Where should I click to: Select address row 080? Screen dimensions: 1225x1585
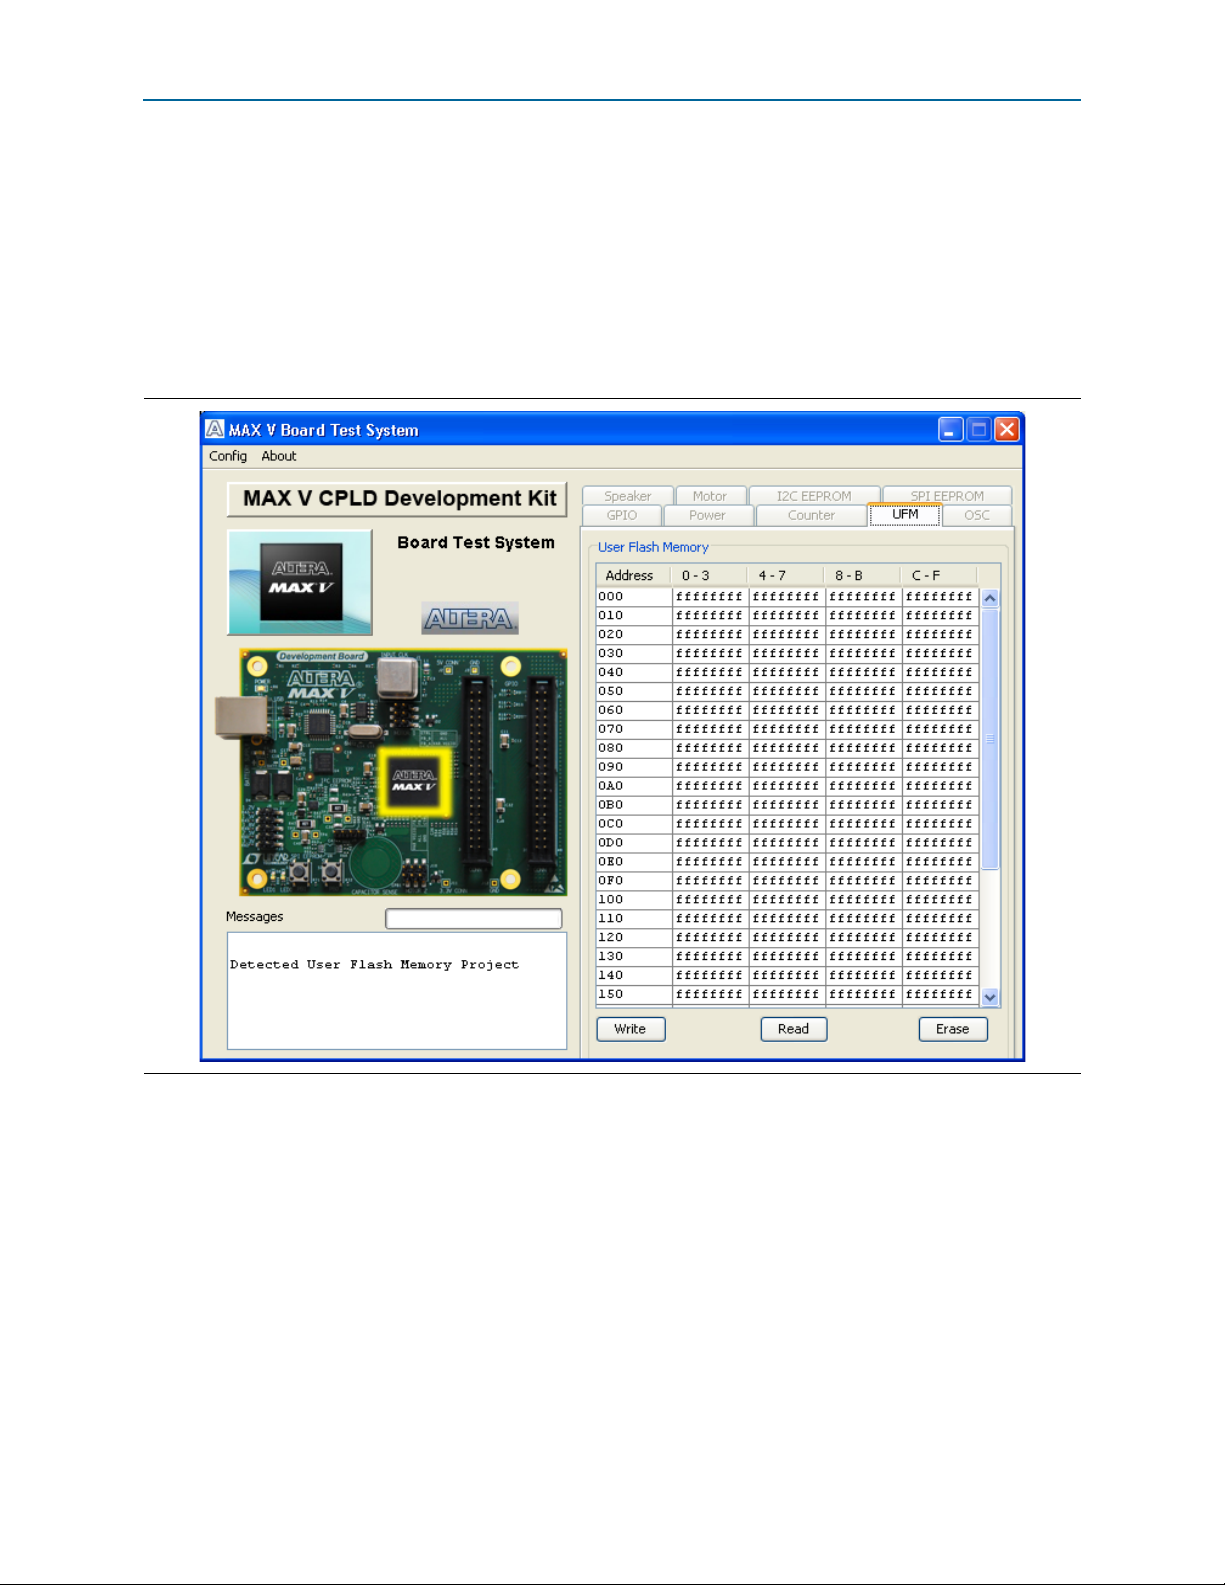(788, 749)
